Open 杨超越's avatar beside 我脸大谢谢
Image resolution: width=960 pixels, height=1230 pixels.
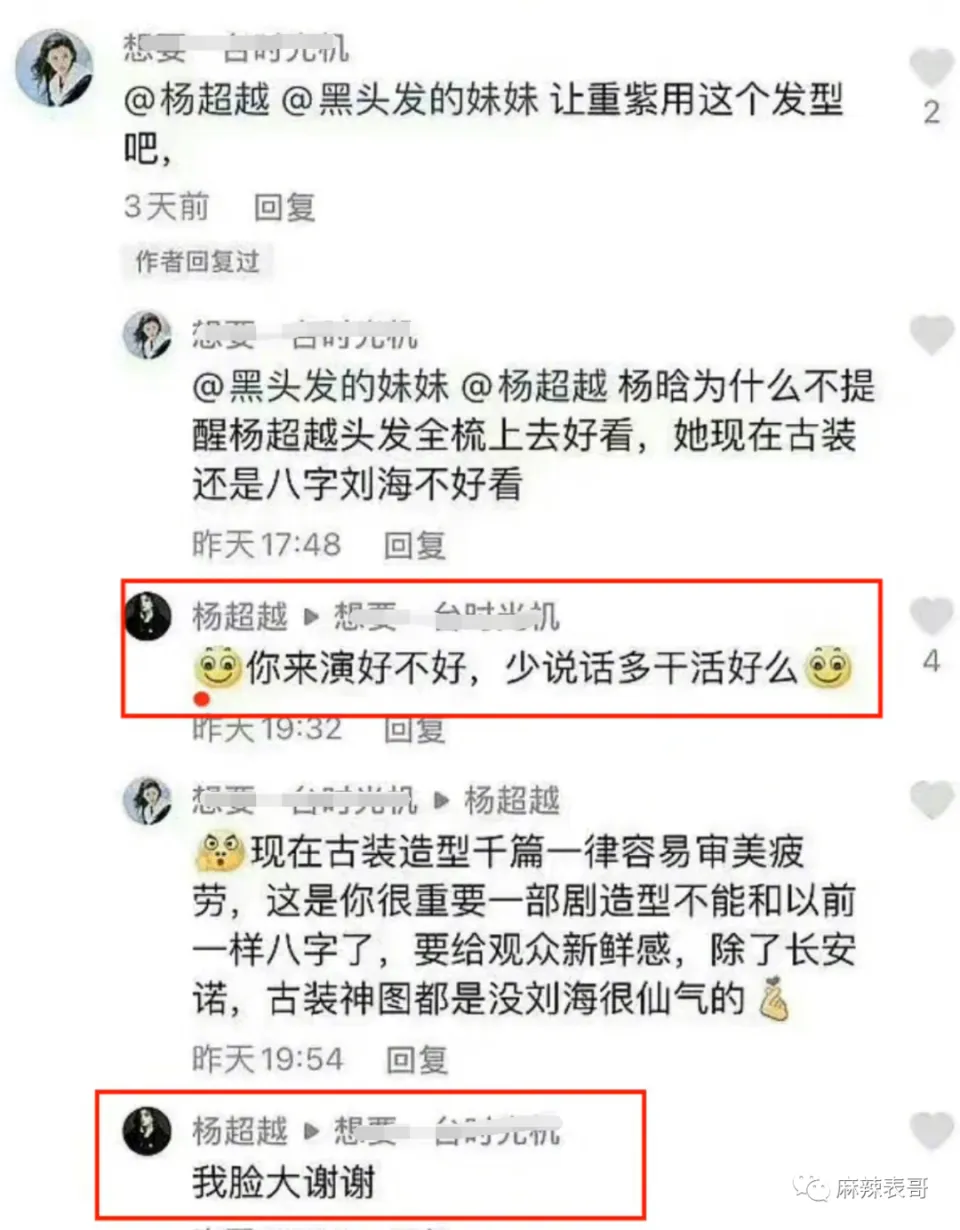pos(147,1131)
